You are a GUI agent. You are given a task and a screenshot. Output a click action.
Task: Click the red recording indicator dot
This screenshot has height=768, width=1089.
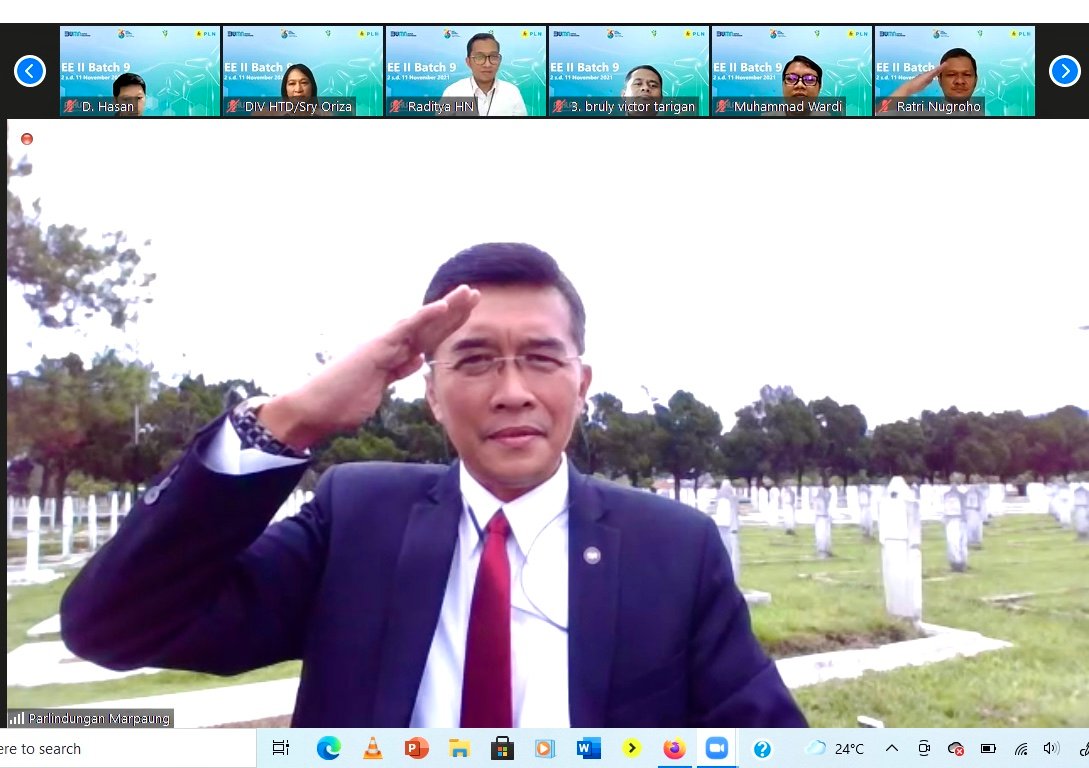point(27,139)
